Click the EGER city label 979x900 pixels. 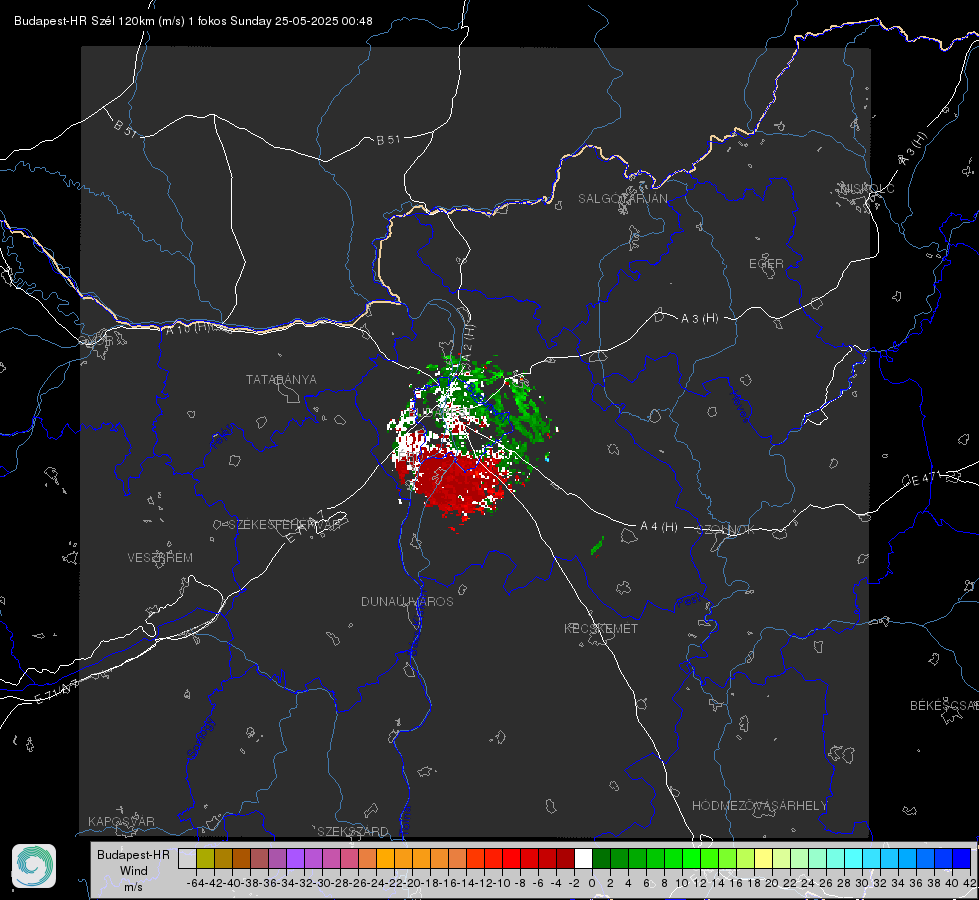click(x=766, y=264)
